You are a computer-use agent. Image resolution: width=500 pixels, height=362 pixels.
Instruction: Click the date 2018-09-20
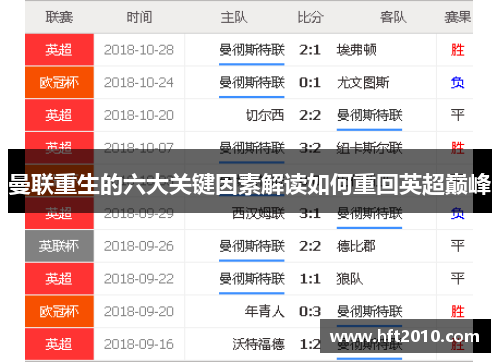pyautogui.click(x=139, y=312)
